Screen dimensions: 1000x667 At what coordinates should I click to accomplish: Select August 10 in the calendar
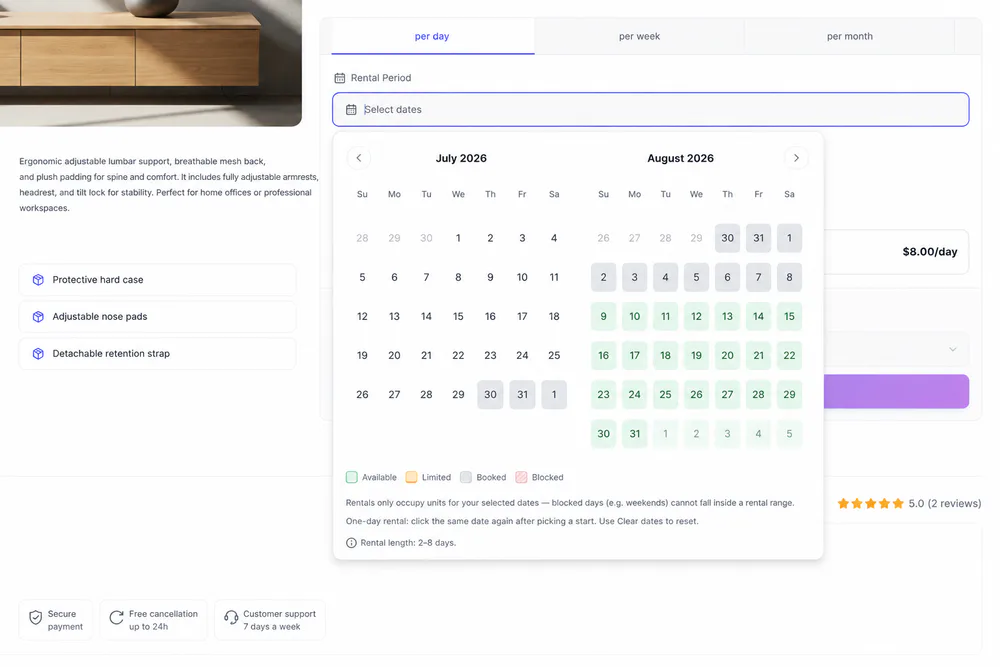pos(635,317)
